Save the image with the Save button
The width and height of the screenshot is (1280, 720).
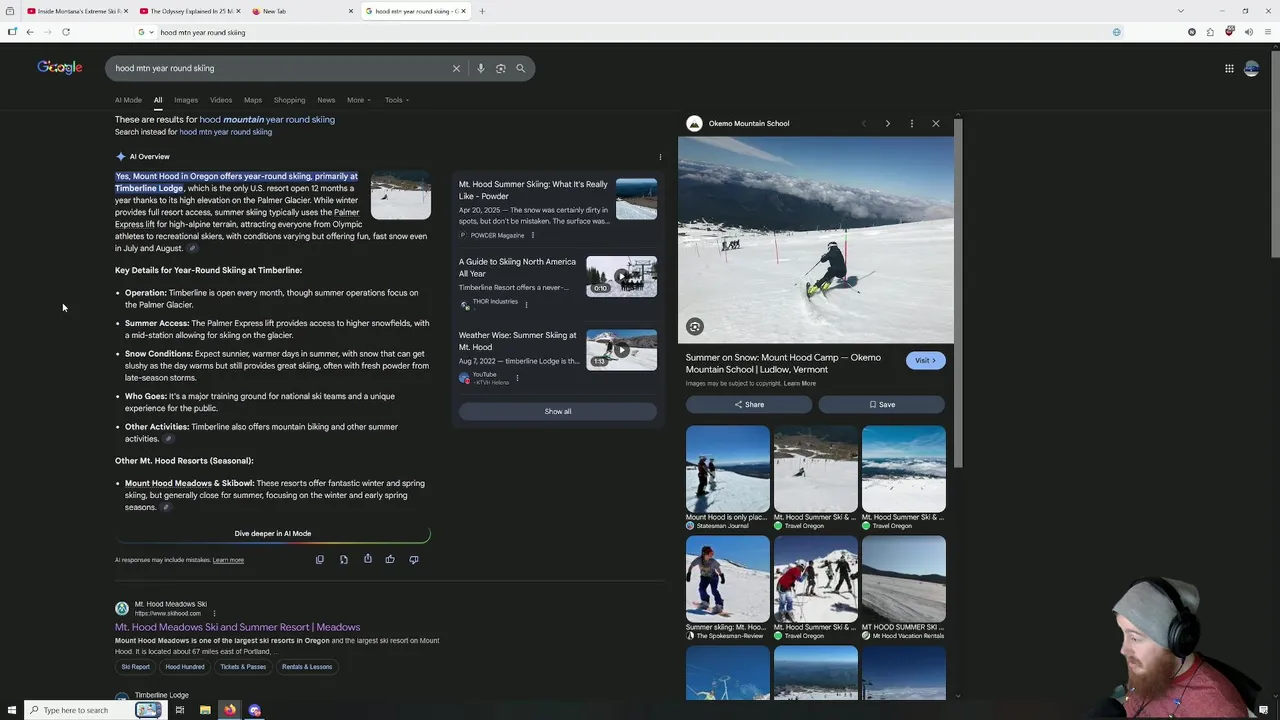(882, 404)
